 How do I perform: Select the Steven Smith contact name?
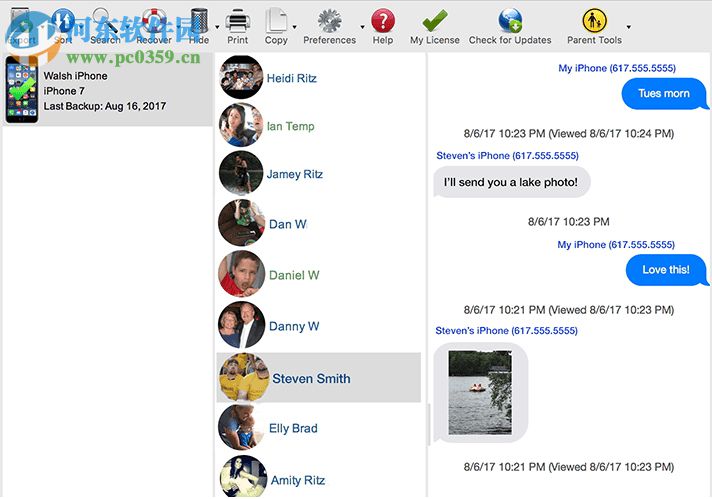pyautogui.click(x=311, y=379)
